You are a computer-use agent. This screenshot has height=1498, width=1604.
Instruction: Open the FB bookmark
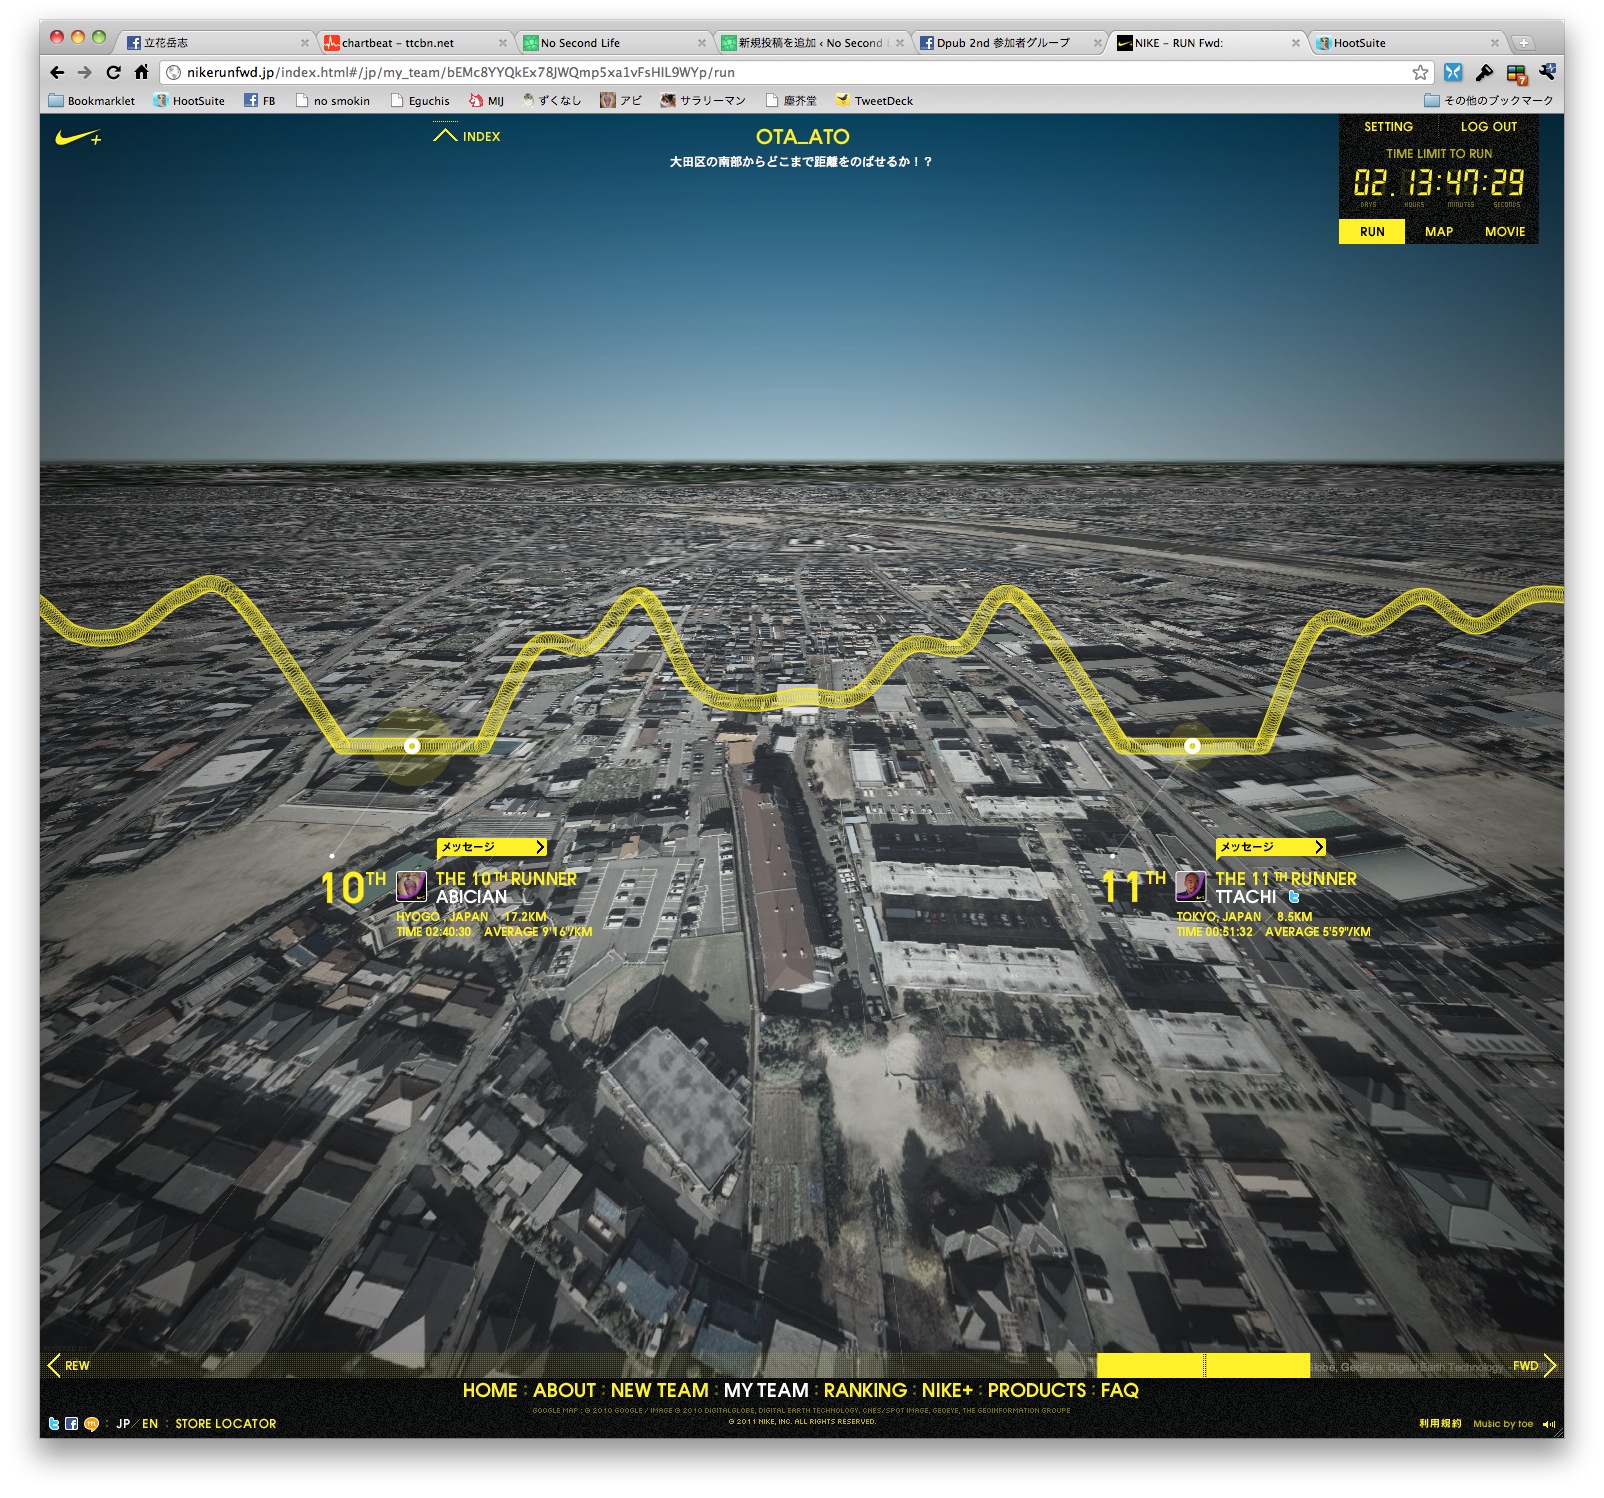point(260,100)
